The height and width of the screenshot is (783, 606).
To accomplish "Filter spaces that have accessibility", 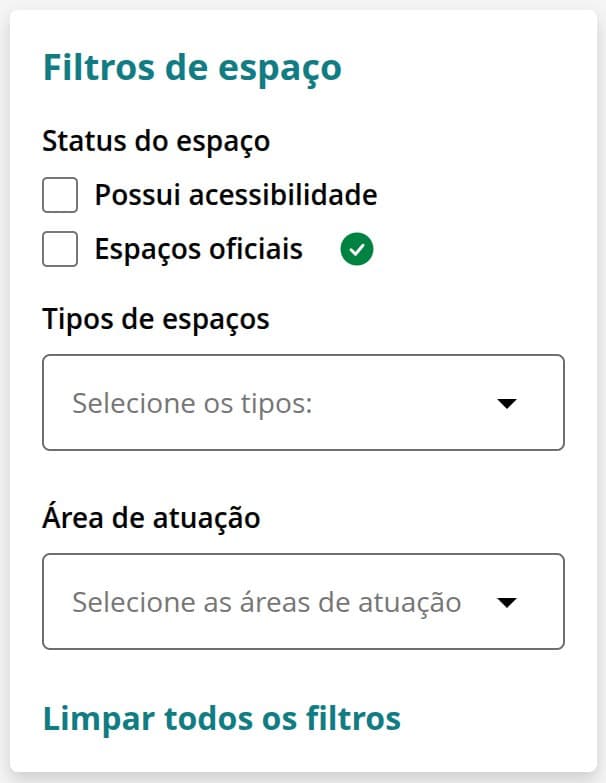I will click(x=60, y=195).
